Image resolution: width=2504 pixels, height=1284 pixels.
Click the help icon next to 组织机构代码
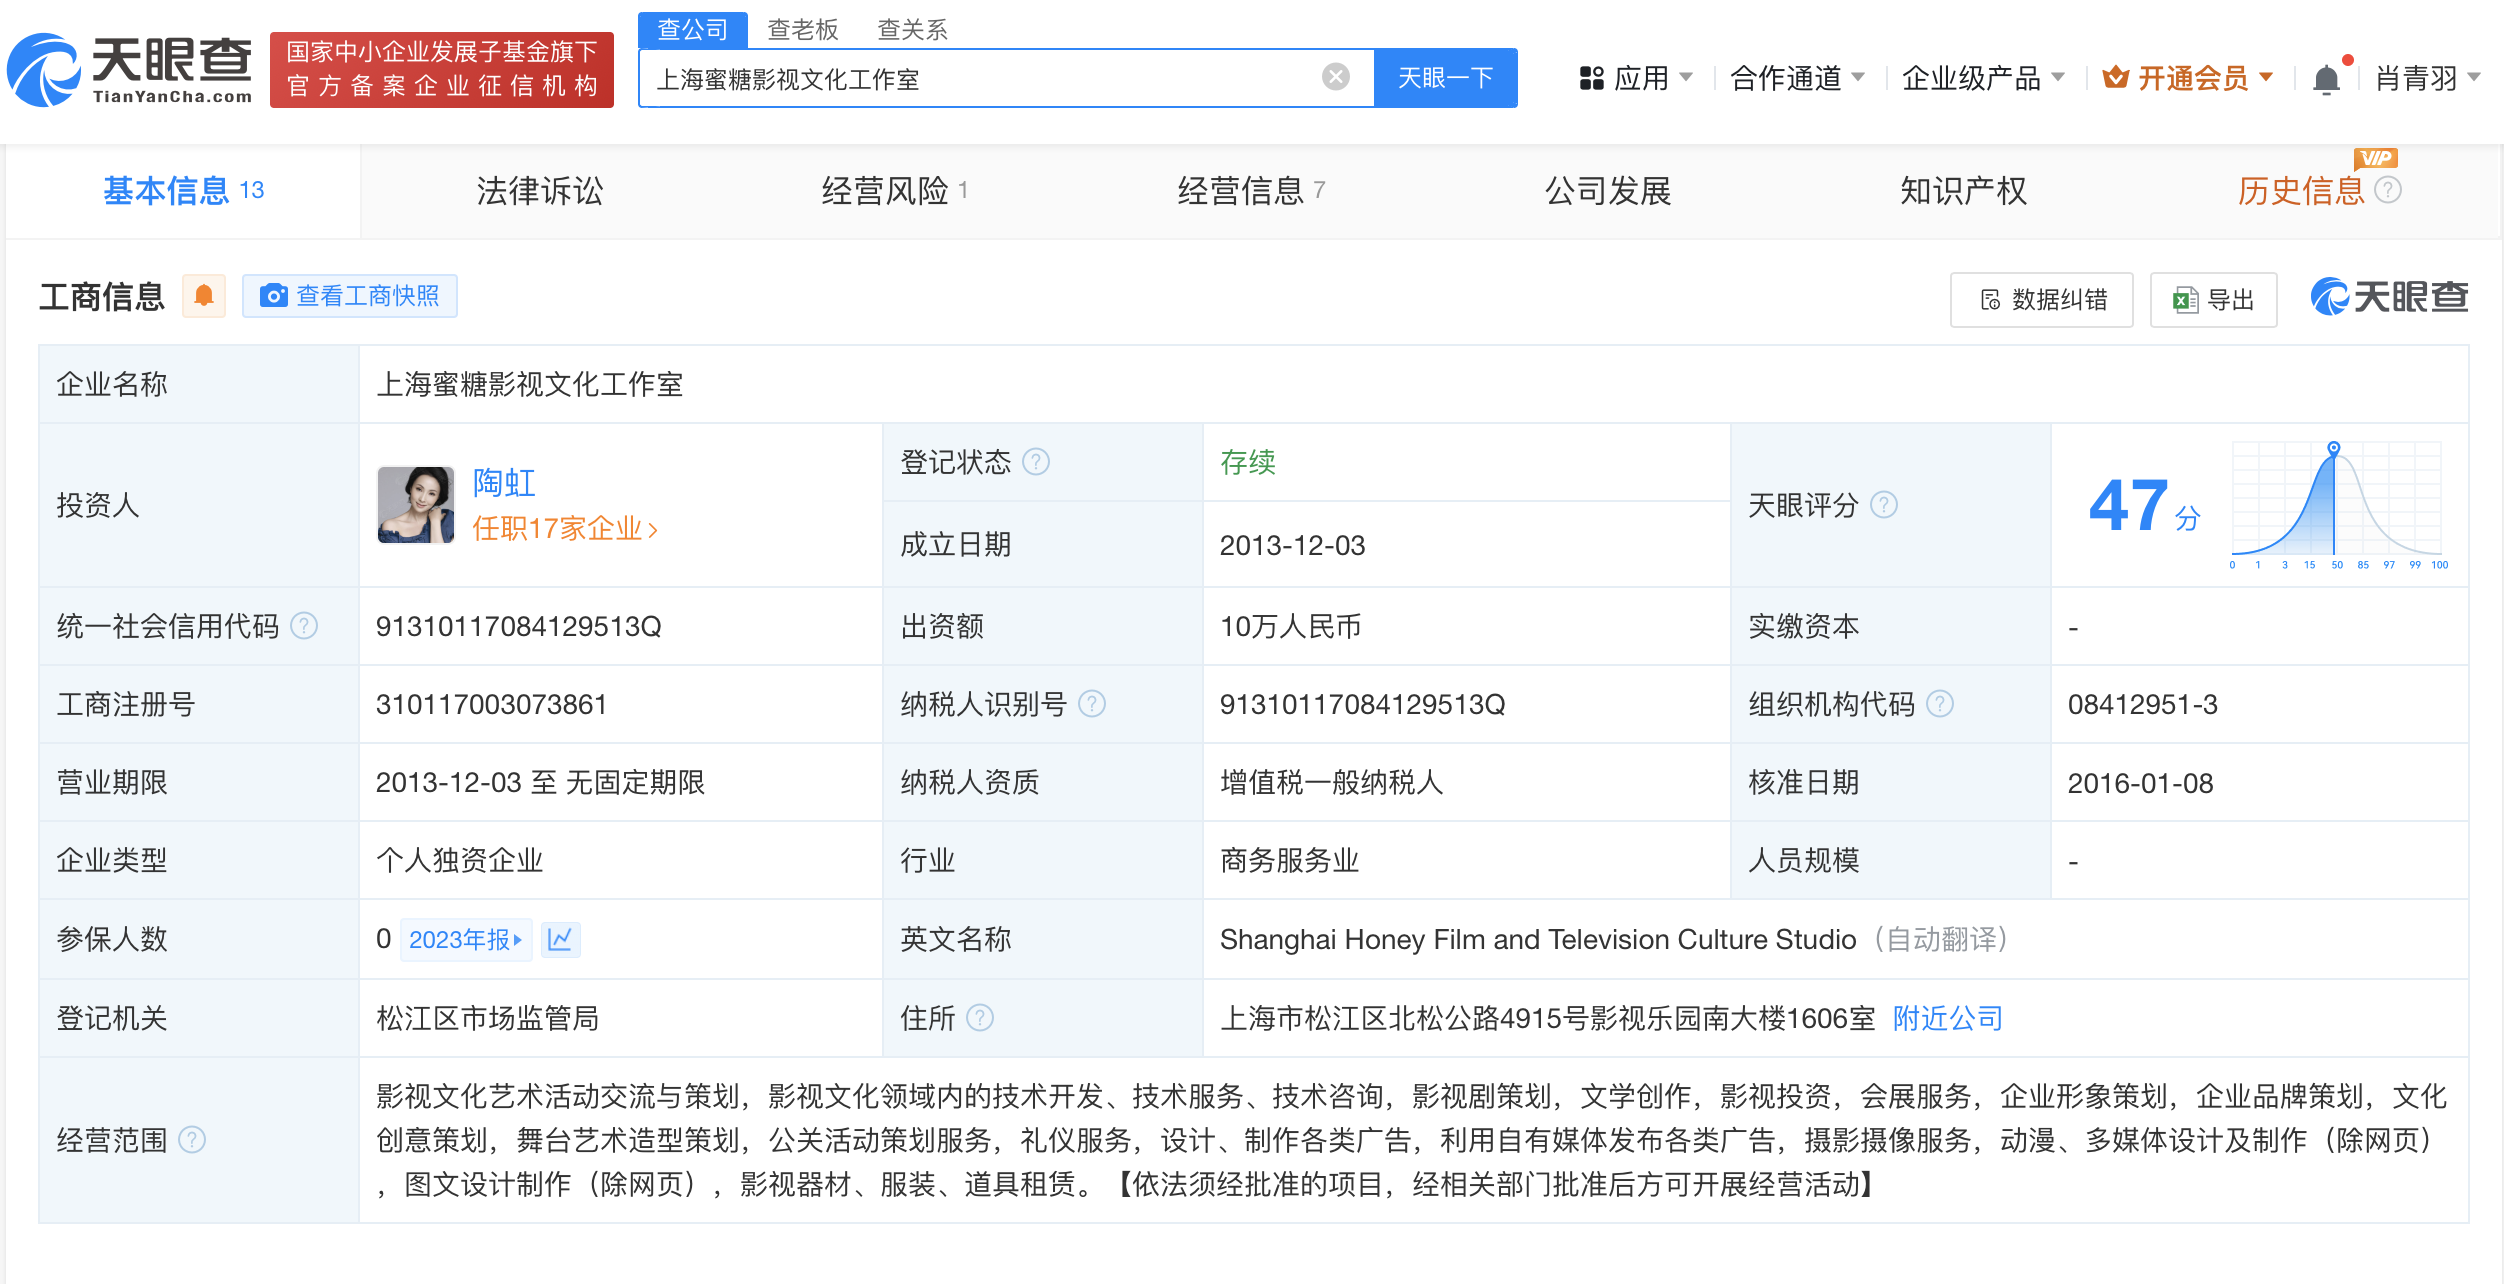pos(1940,704)
